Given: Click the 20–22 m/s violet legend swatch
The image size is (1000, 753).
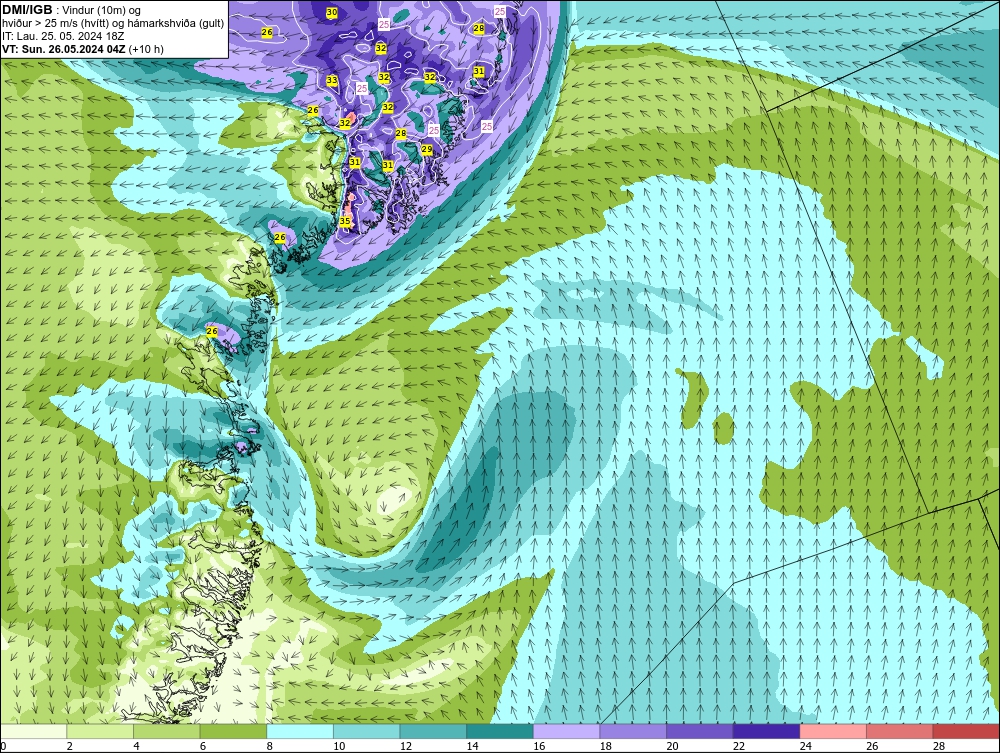Looking at the screenshot, I should pyautogui.click(x=700, y=731).
